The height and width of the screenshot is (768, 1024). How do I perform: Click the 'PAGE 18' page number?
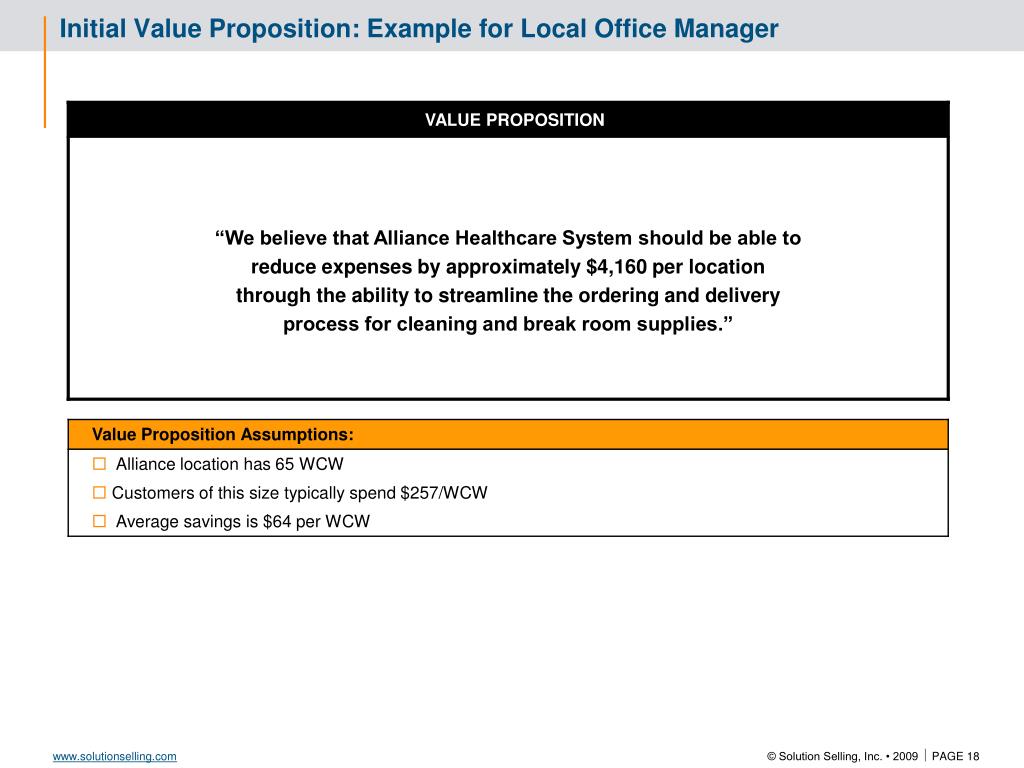click(x=955, y=756)
